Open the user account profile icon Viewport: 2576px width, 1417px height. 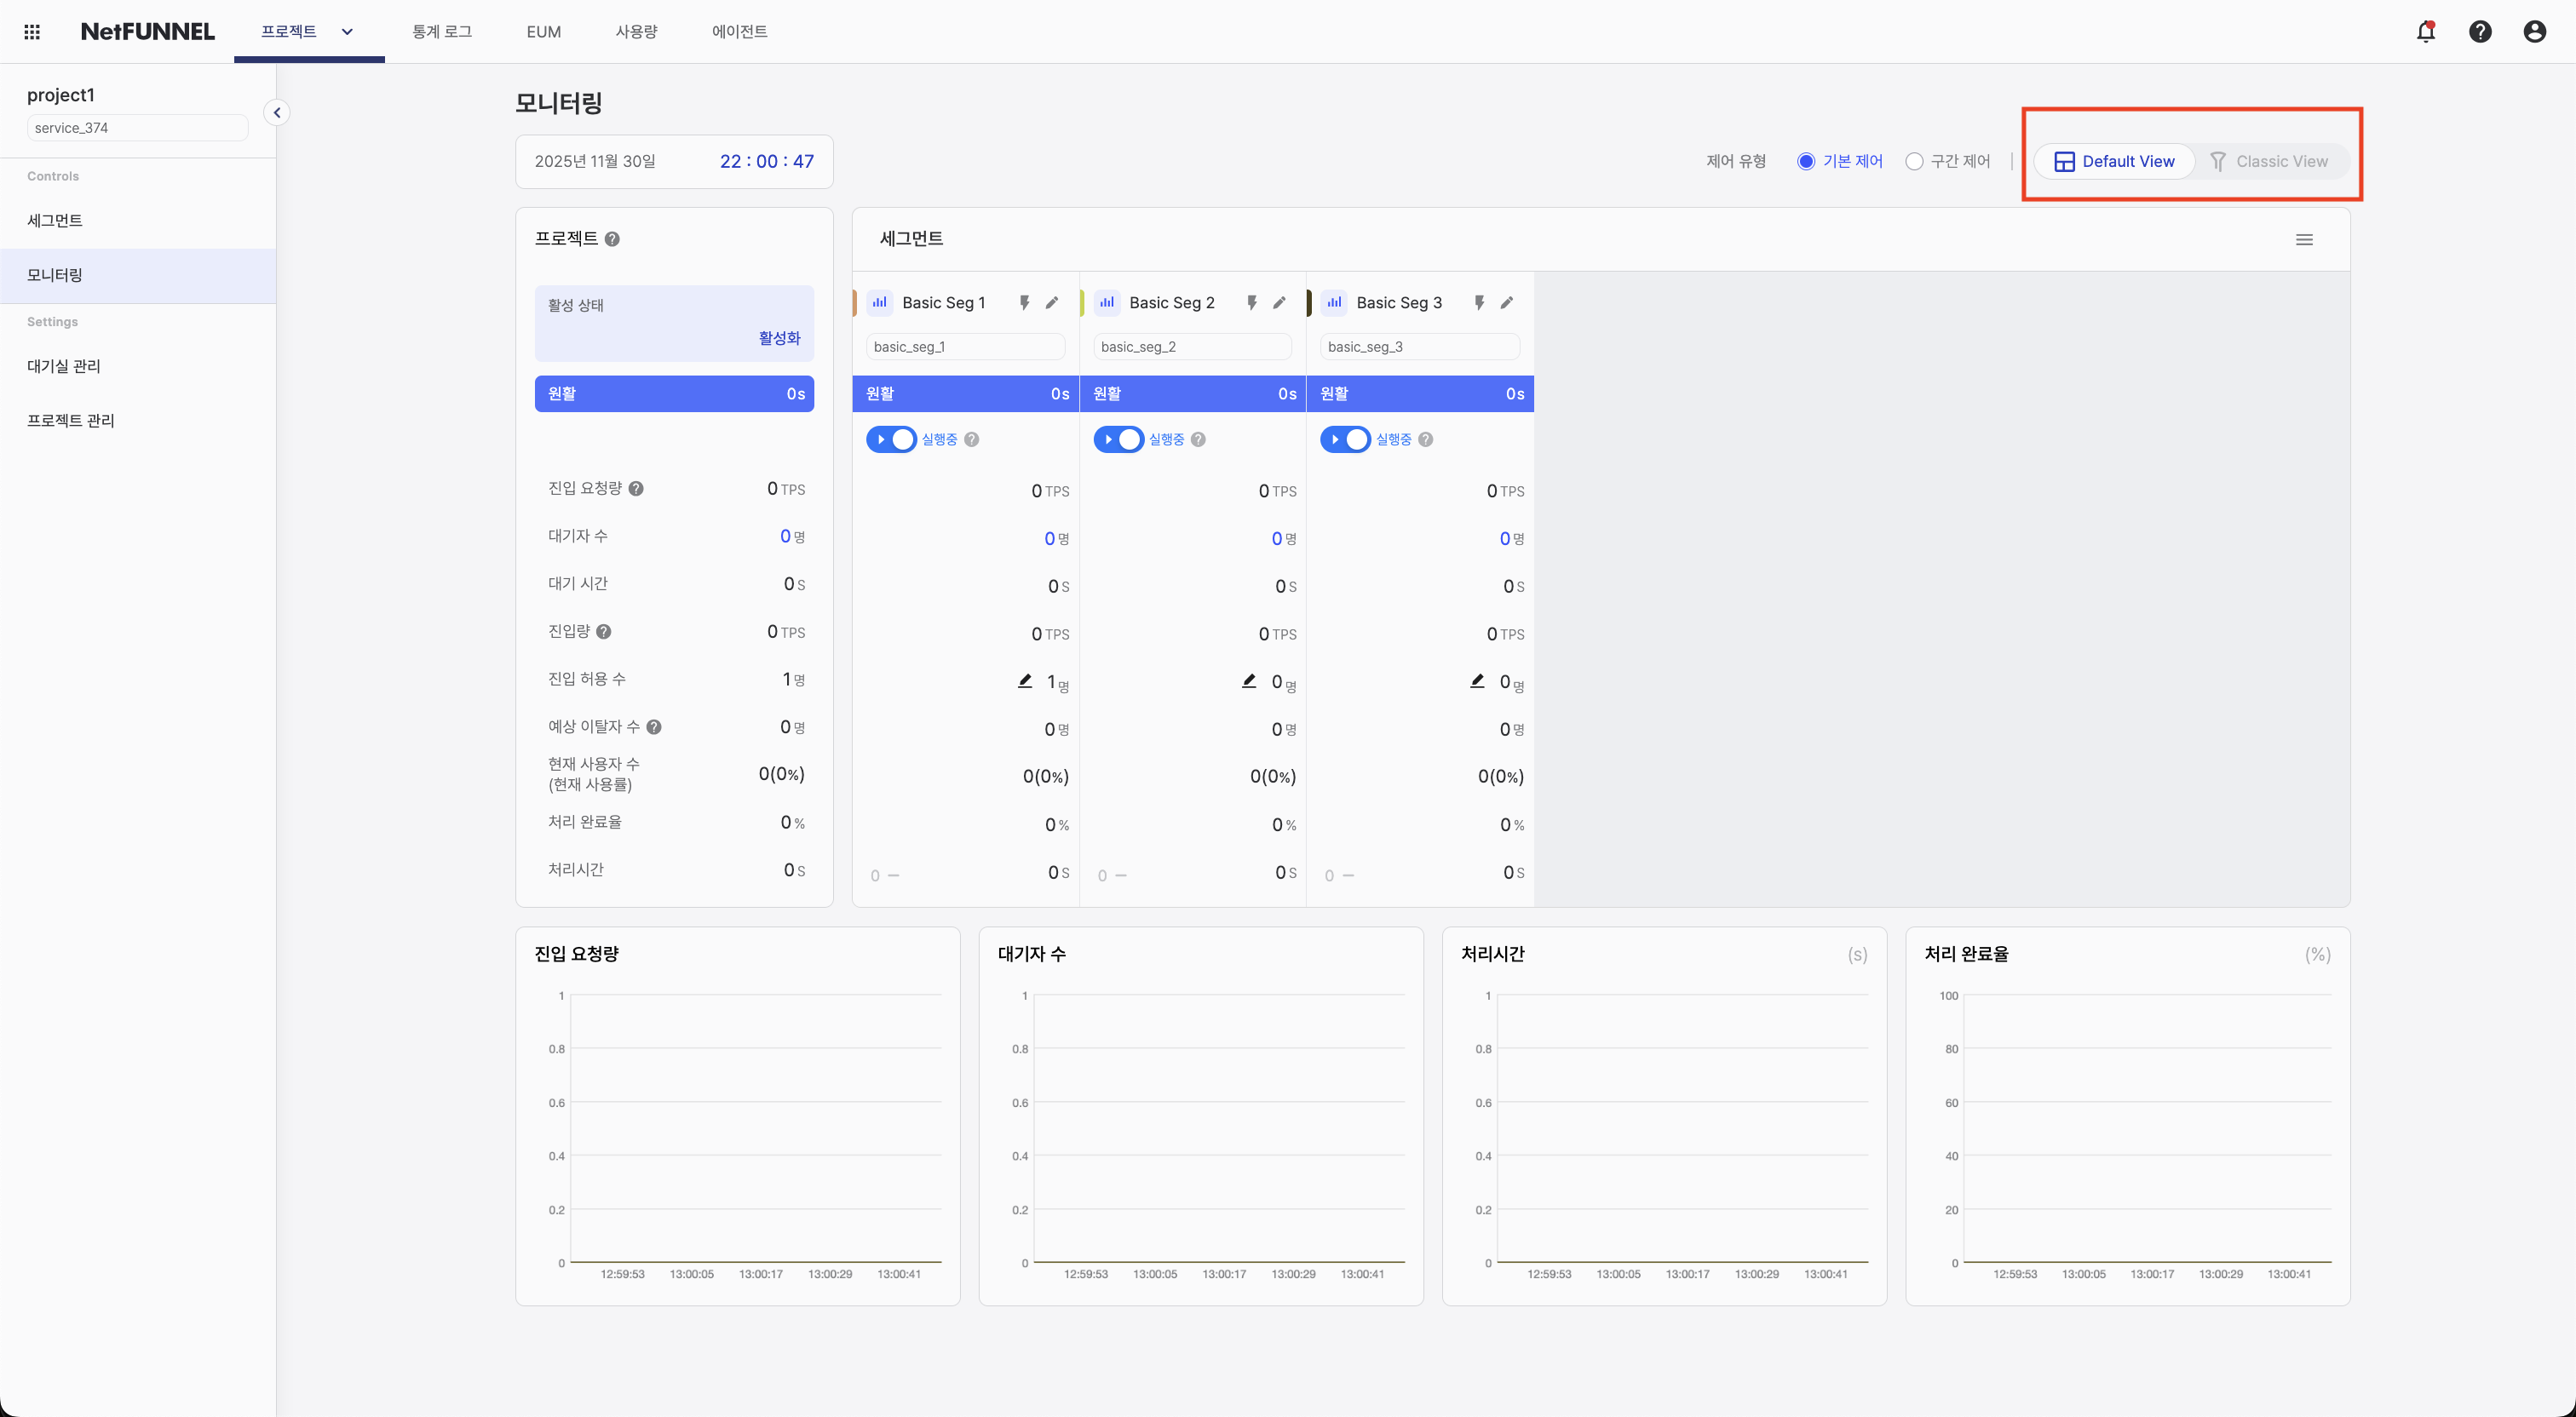click(2535, 31)
